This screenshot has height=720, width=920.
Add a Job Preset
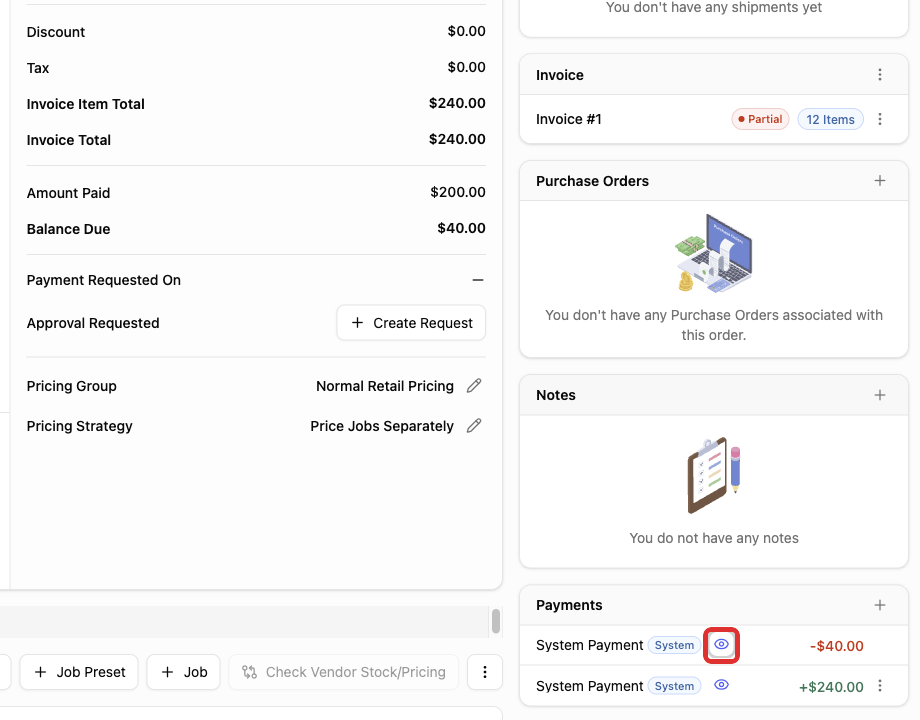pos(79,672)
